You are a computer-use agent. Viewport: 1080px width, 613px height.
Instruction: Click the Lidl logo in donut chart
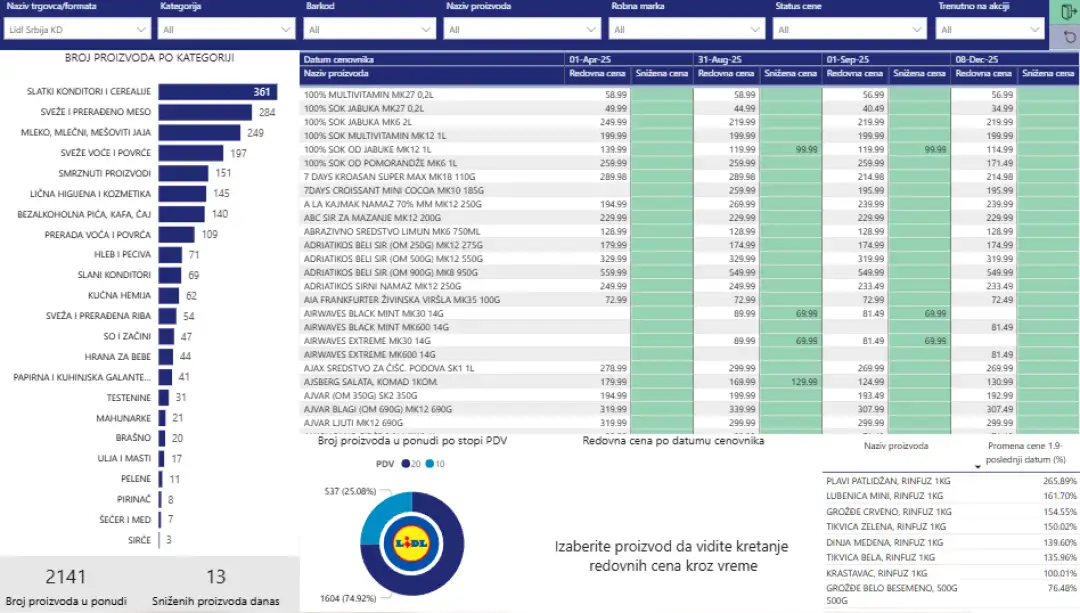coord(412,543)
